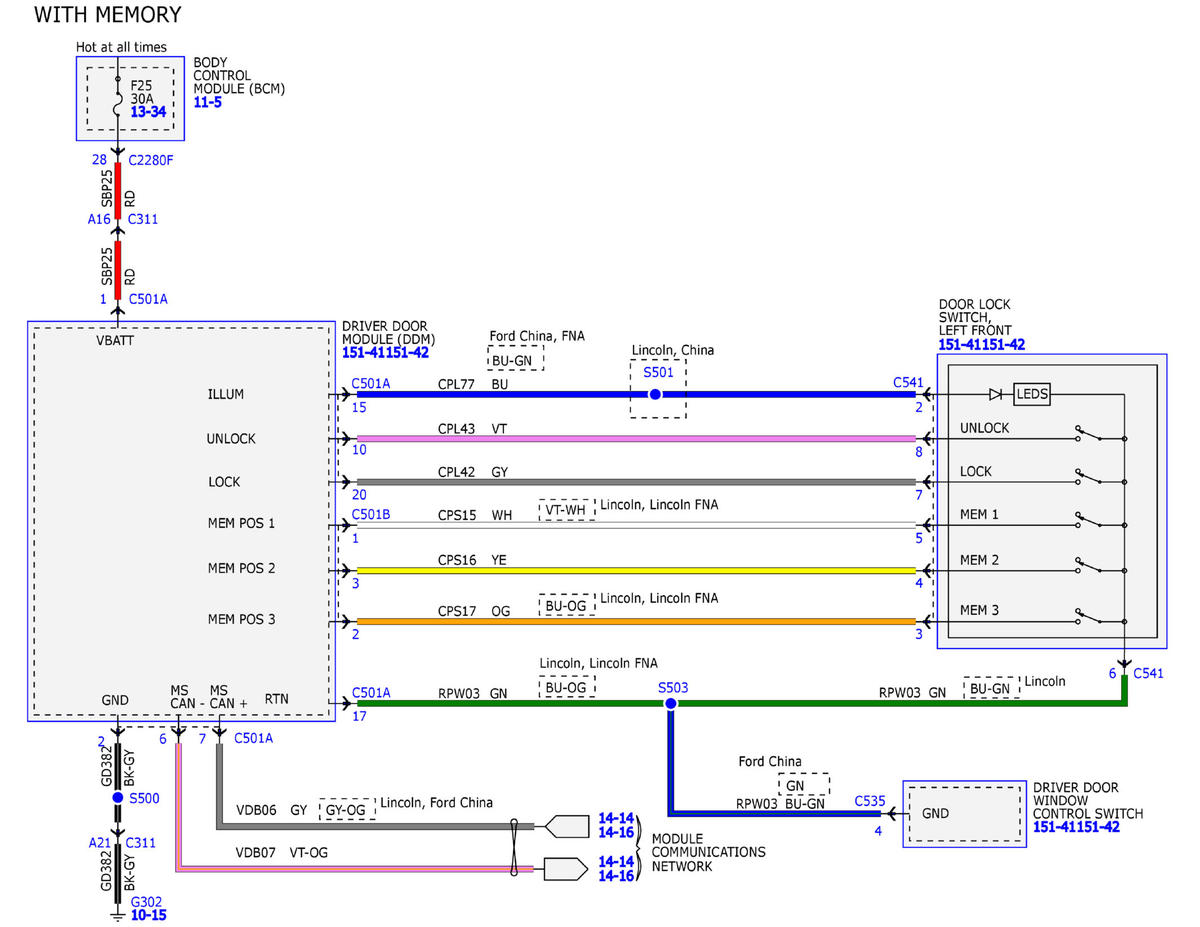Screen dimensions: 1200x927
Task: Open 151-41151-42 link under Driver Door Module
Action: pyautogui.click(x=385, y=353)
